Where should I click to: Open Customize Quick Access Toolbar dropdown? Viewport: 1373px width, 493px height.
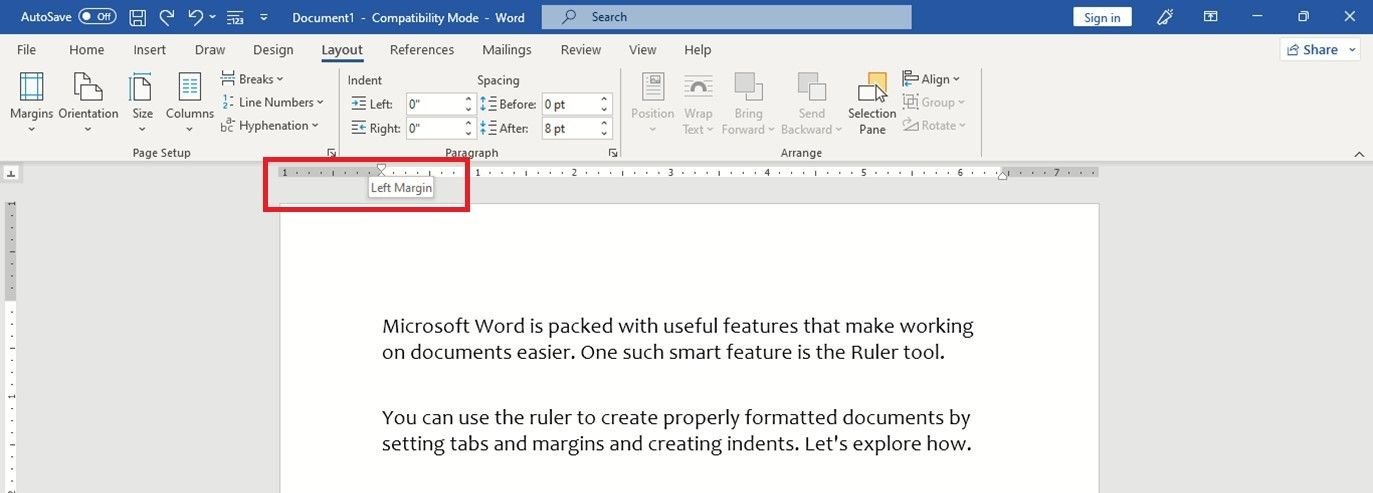click(264, 17)
